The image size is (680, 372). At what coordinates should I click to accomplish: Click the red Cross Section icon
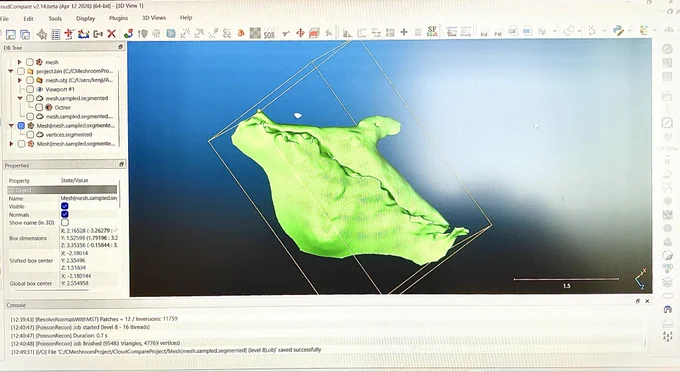tap(314, 33)
